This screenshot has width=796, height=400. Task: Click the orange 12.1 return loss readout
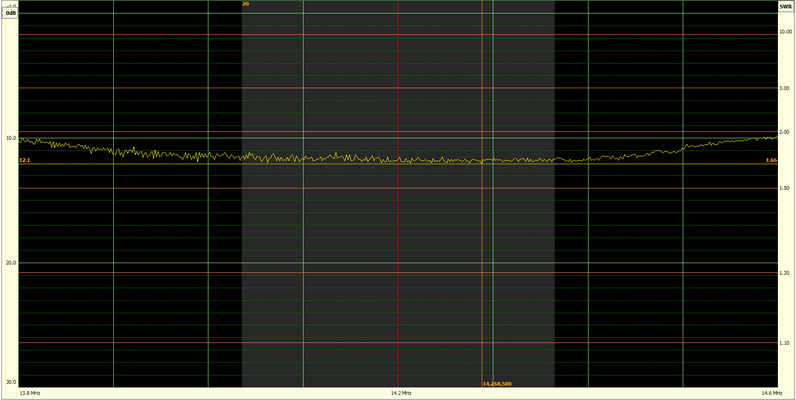[25, 160]
